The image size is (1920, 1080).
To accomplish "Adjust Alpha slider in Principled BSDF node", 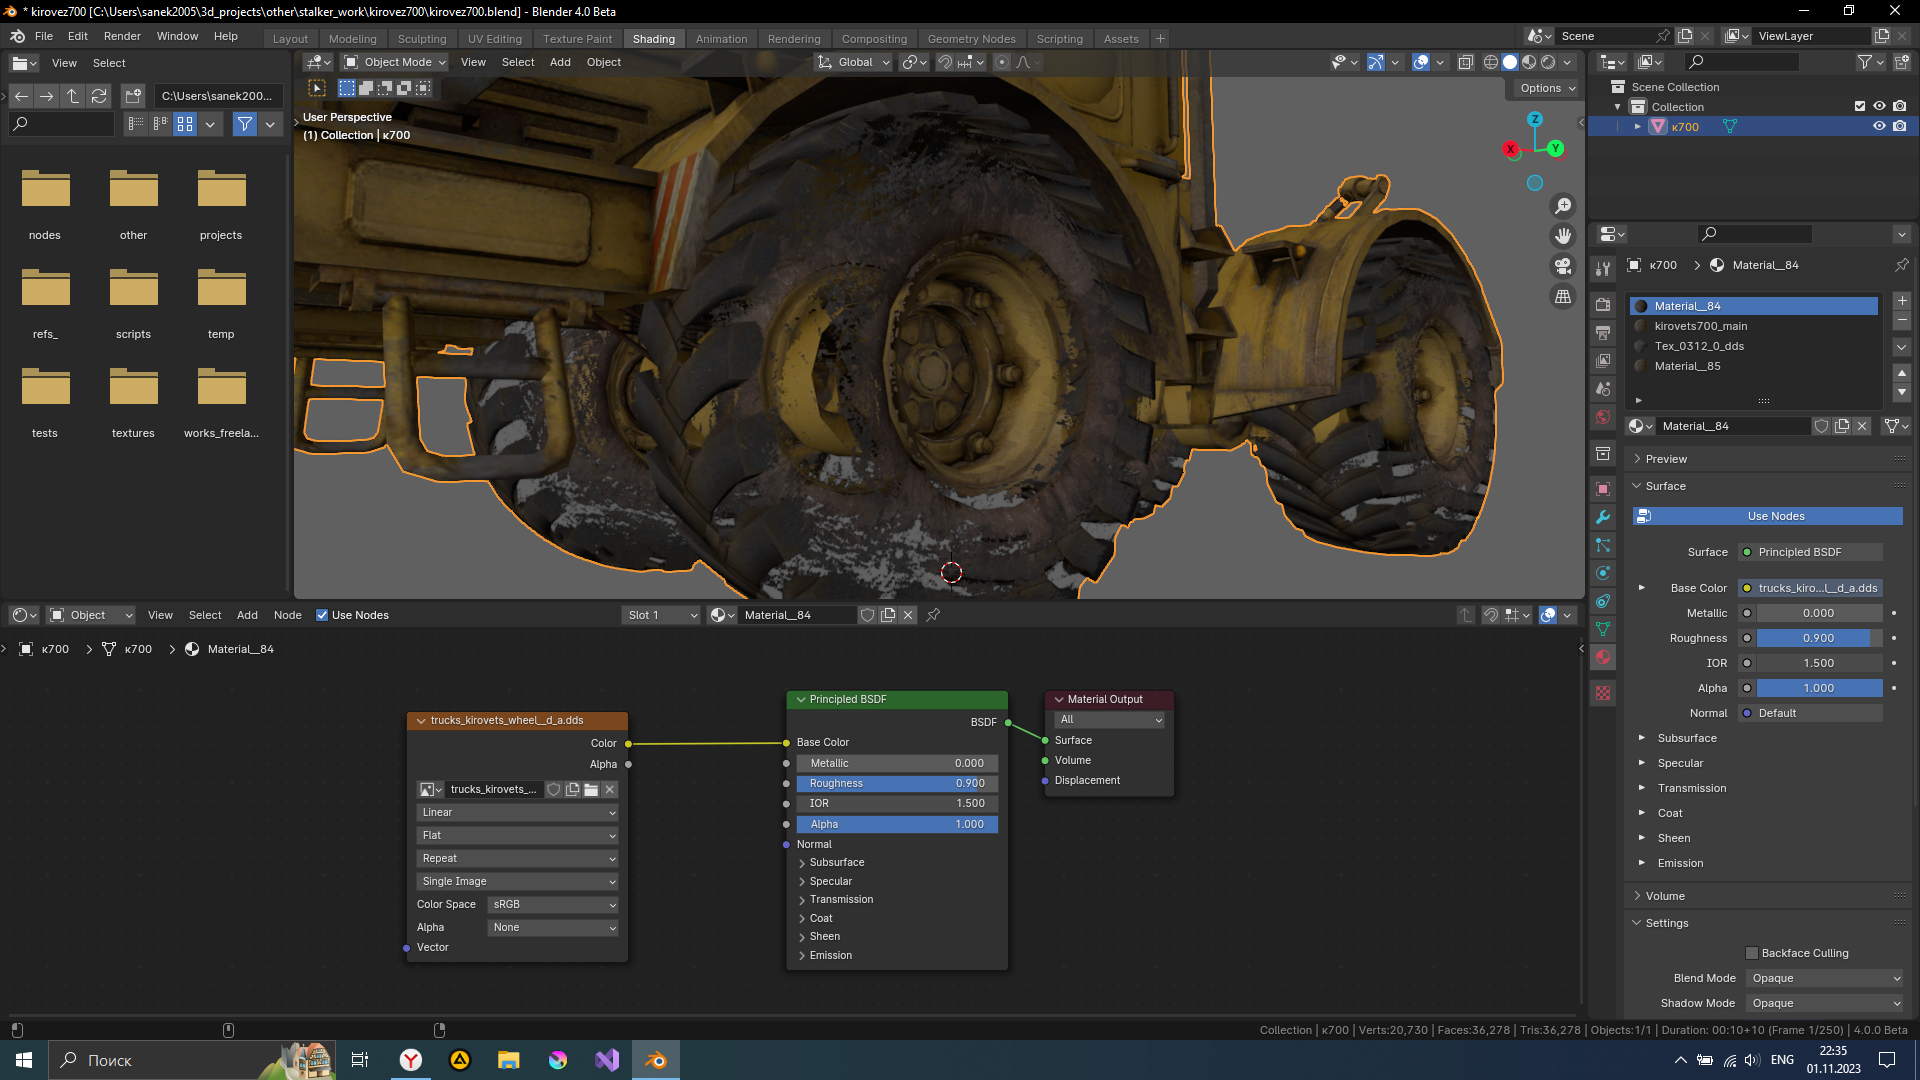I will tap(897, 824).
